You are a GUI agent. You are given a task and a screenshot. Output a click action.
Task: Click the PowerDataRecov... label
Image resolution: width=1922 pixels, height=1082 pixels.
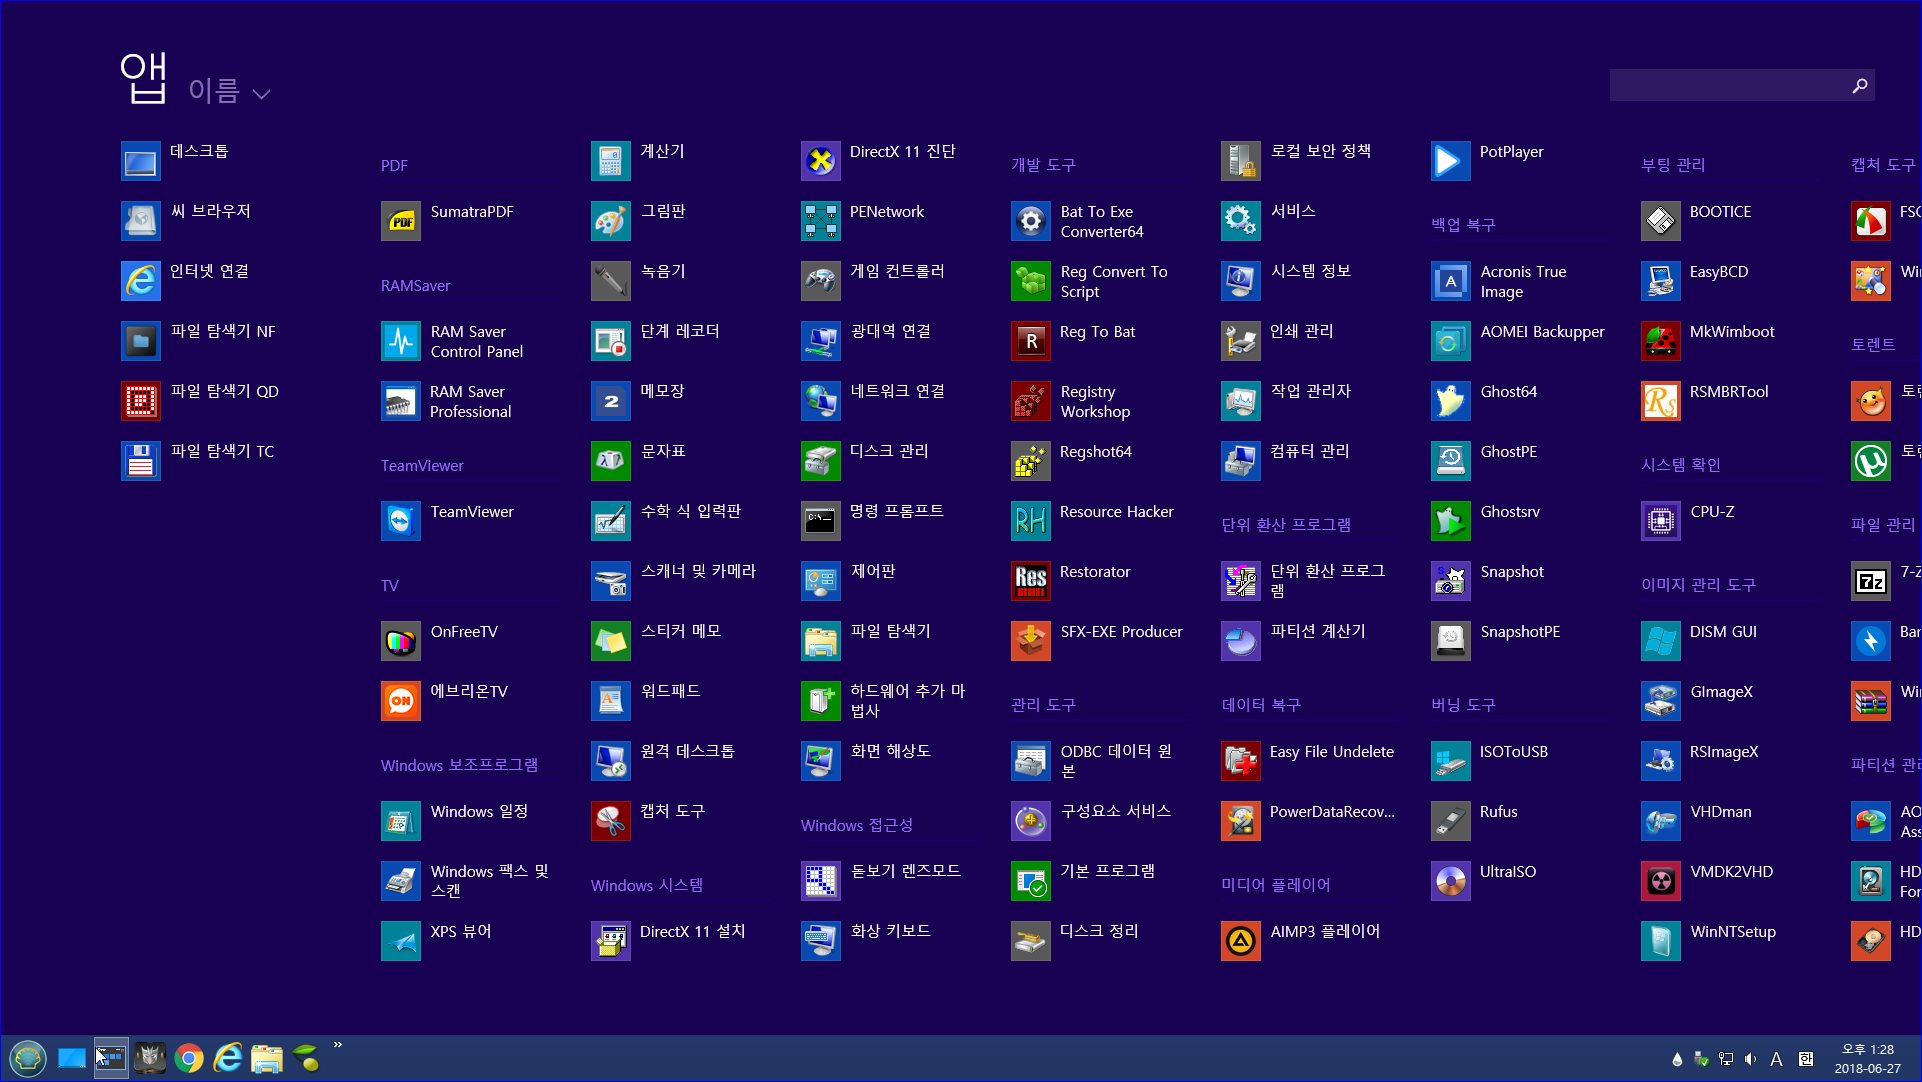1332,812
